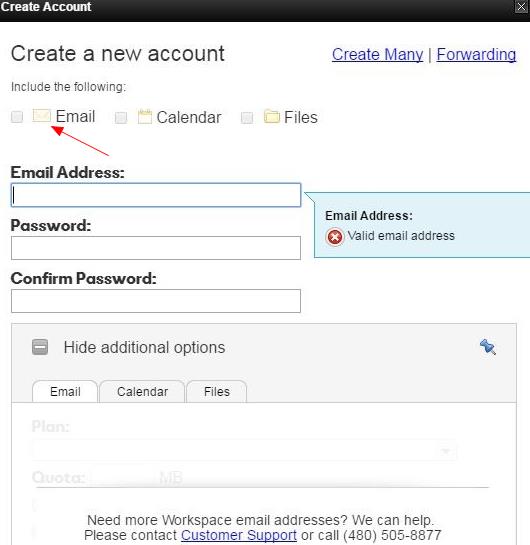The width and height of the screenshot is (530, 545).
Task: Switch to the Calendar options tab
Action: click(x=142, y=392)
